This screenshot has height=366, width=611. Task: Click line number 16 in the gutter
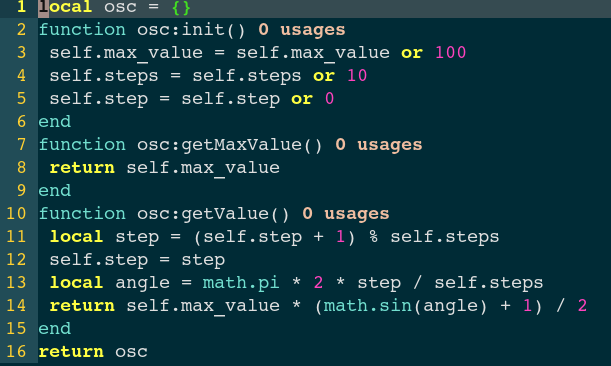(x=16, y=352)
